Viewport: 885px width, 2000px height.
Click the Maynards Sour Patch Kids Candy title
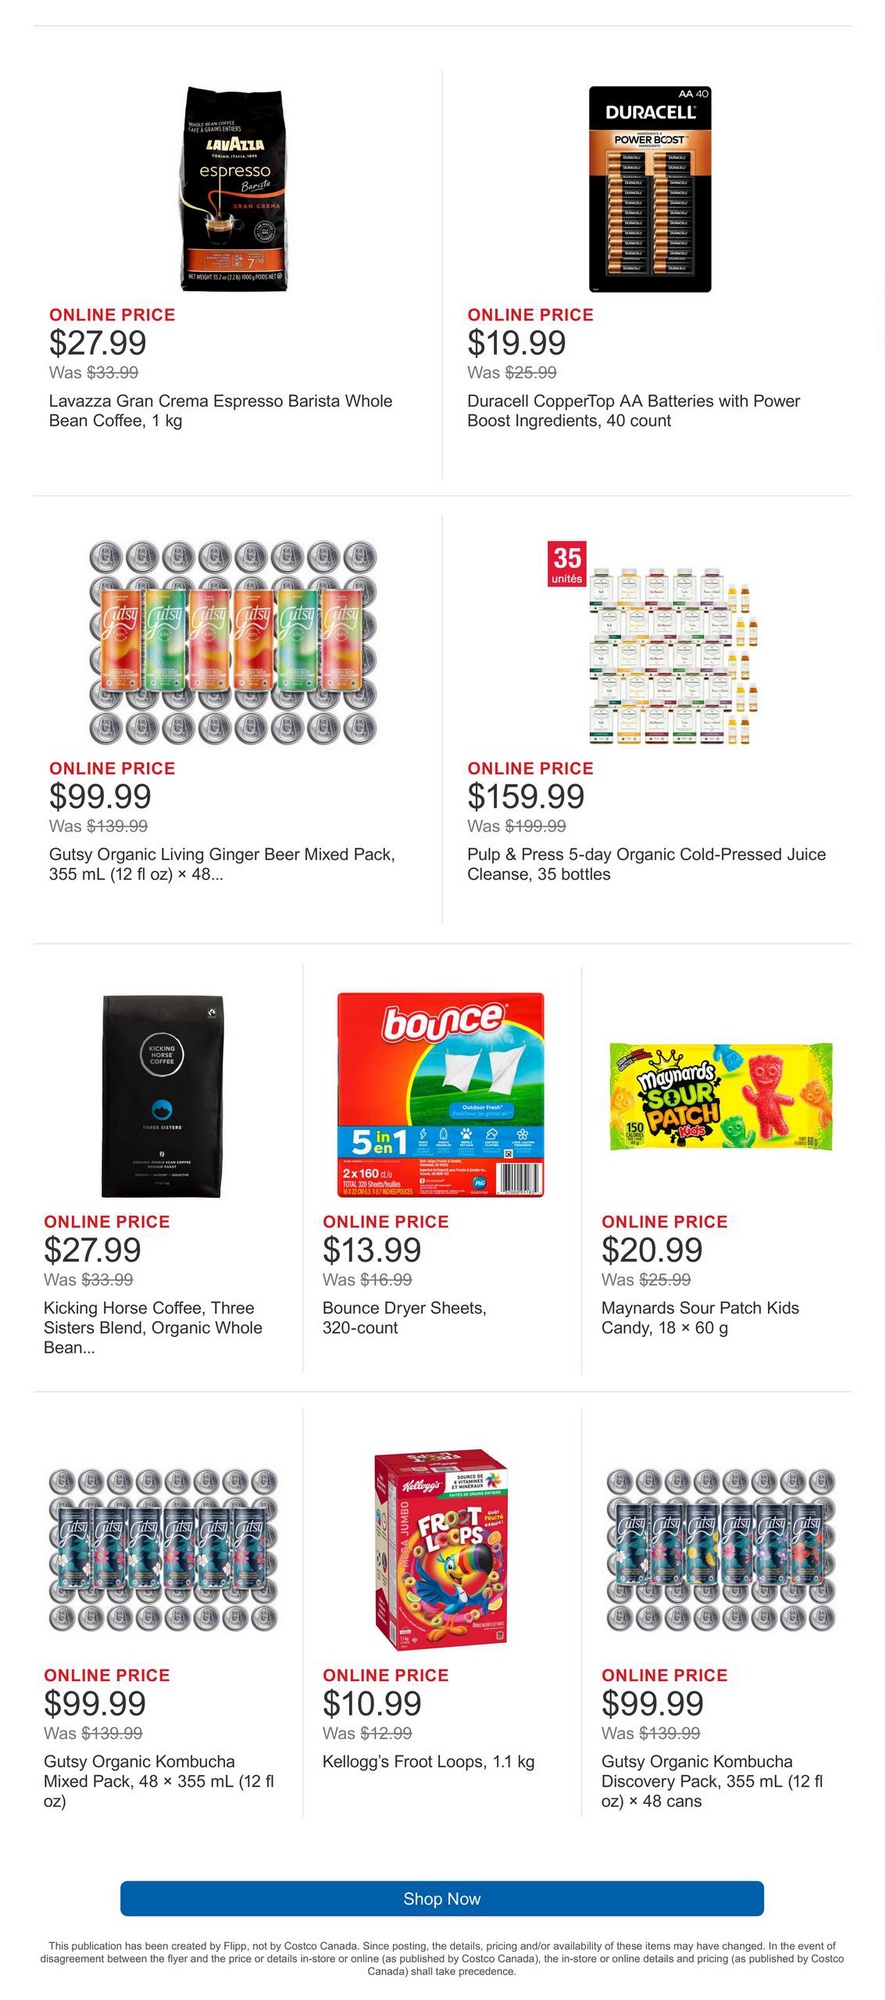click(x=700, y=1317)
